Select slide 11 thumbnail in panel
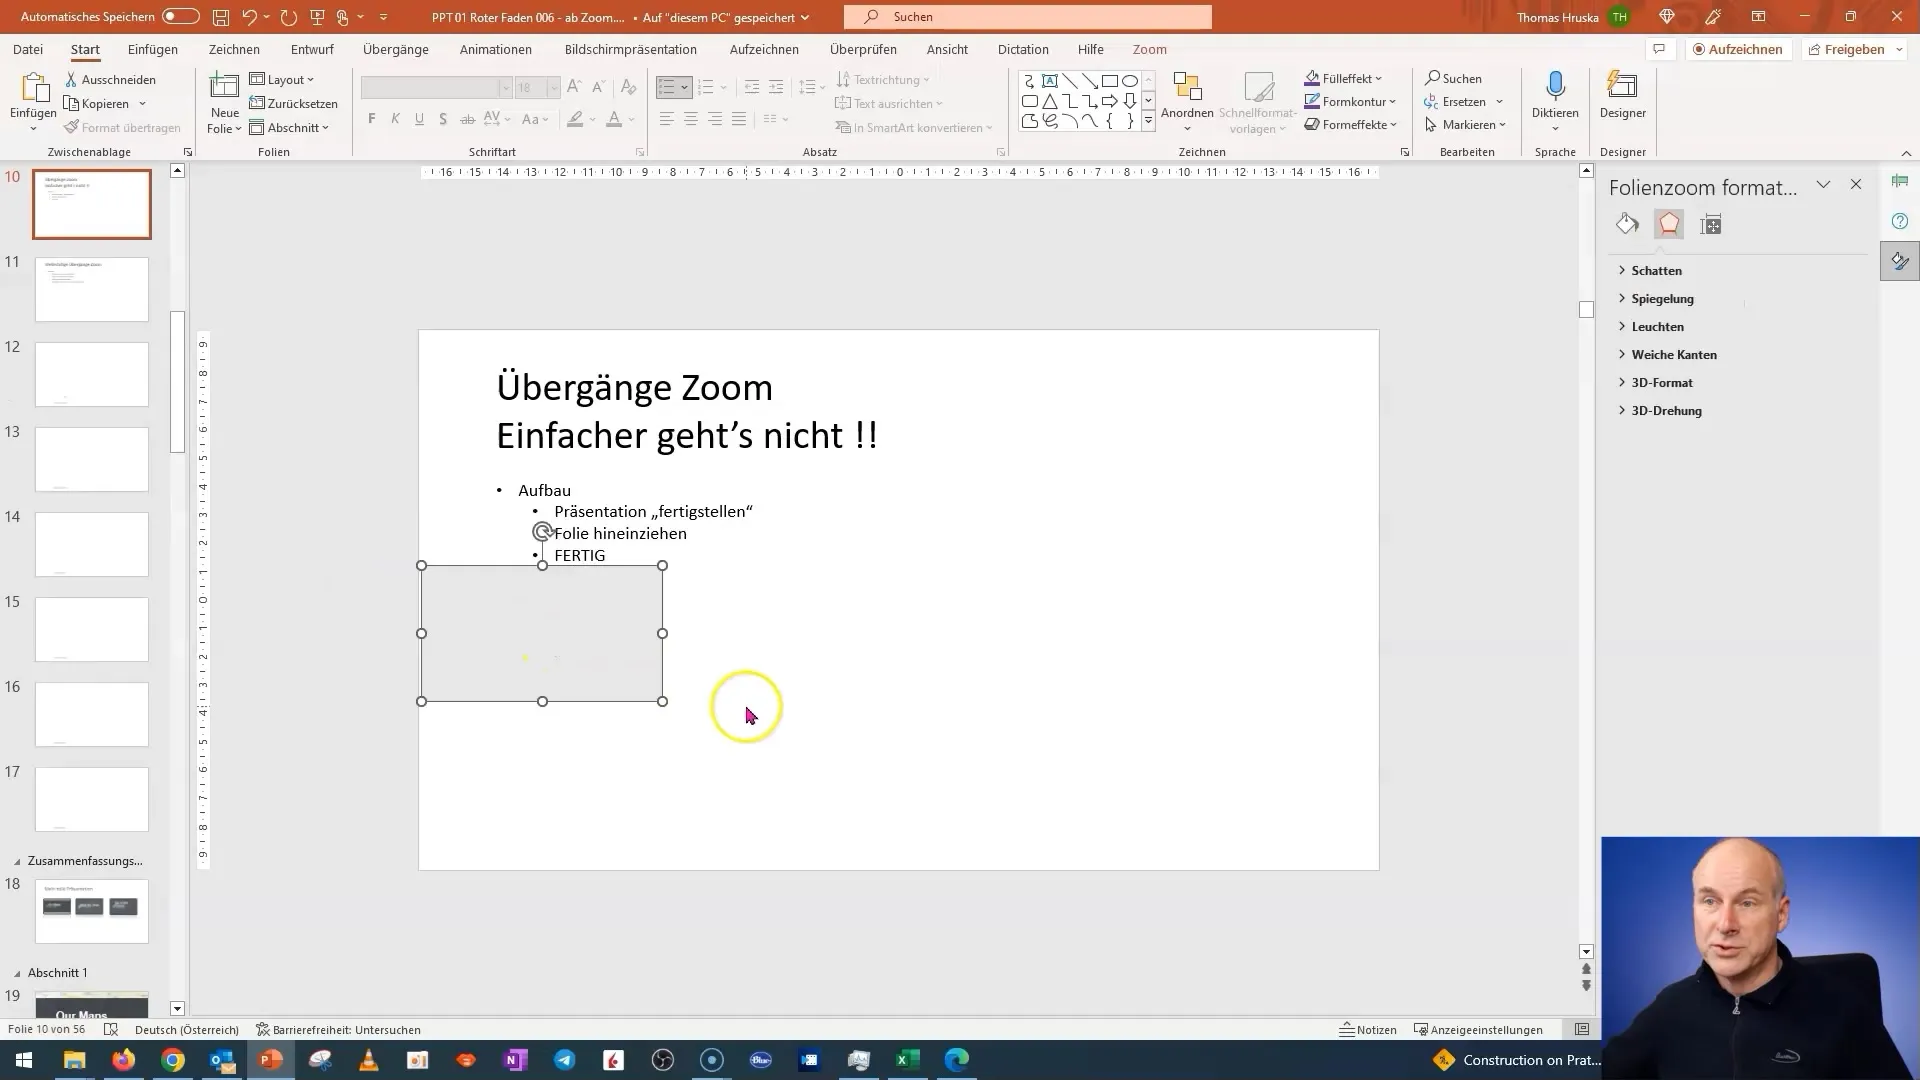Screen dimensions: 1920x1080 pyautogui.click(x=91, y=289)
